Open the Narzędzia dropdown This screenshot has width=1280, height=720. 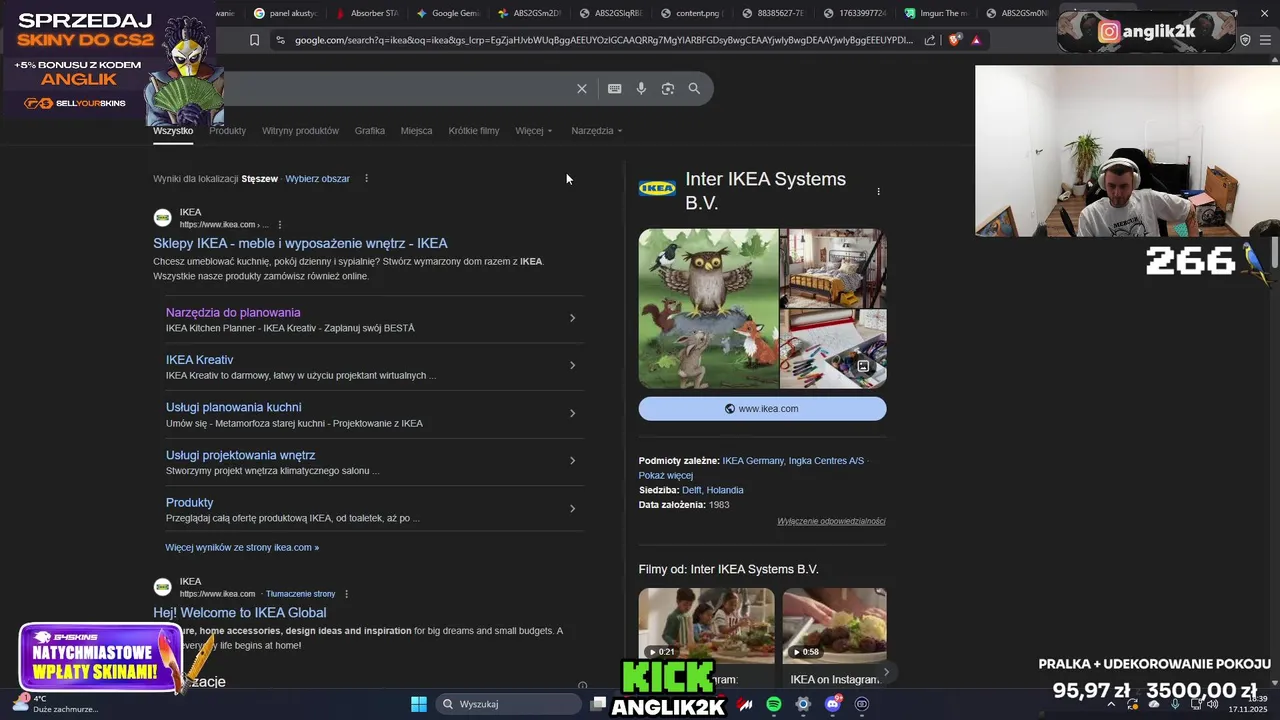pyautogui.click(x=597, y=131)
